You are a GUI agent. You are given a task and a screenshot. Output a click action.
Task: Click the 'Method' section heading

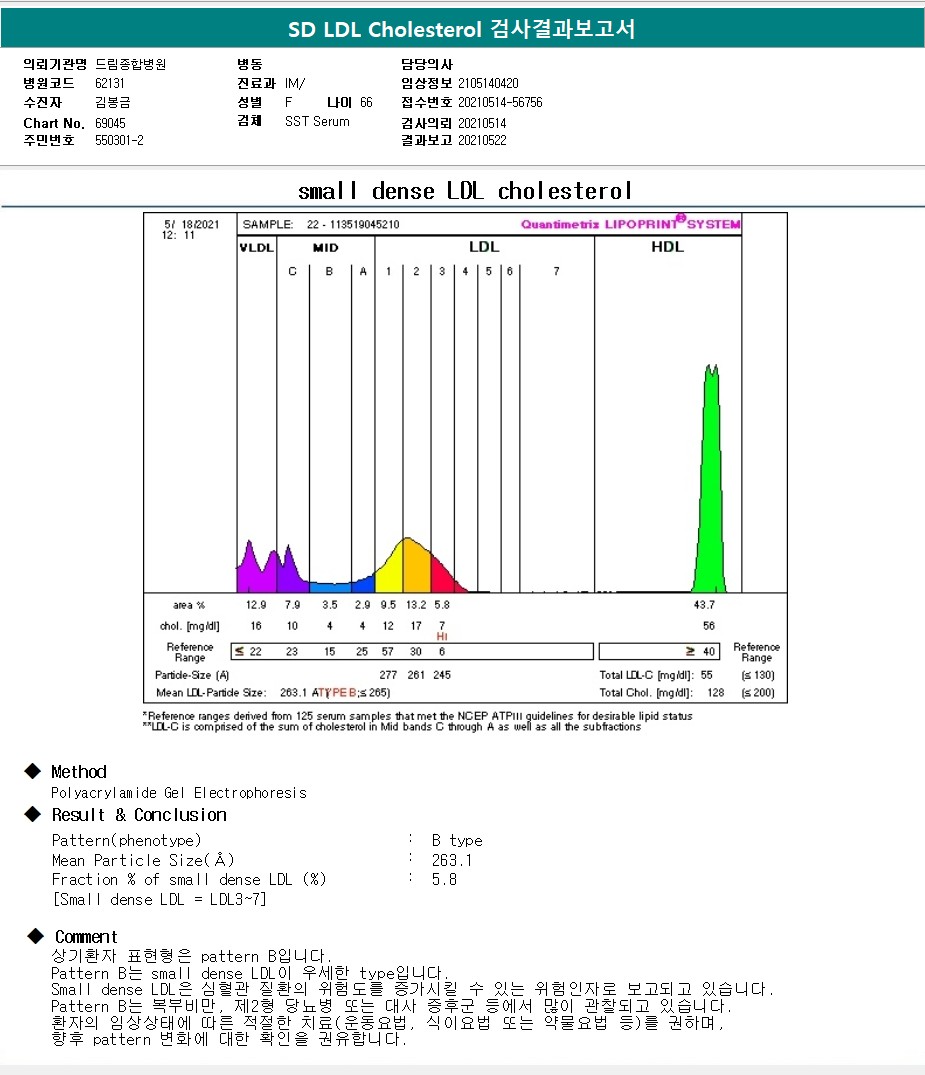(x=79, y=772)
